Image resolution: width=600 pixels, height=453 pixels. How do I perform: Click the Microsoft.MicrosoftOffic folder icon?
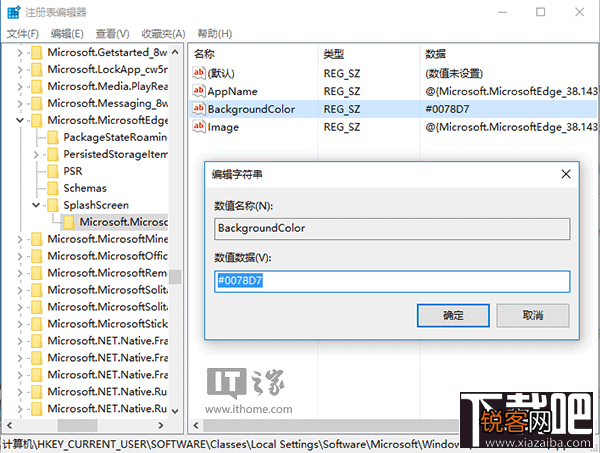37,256
